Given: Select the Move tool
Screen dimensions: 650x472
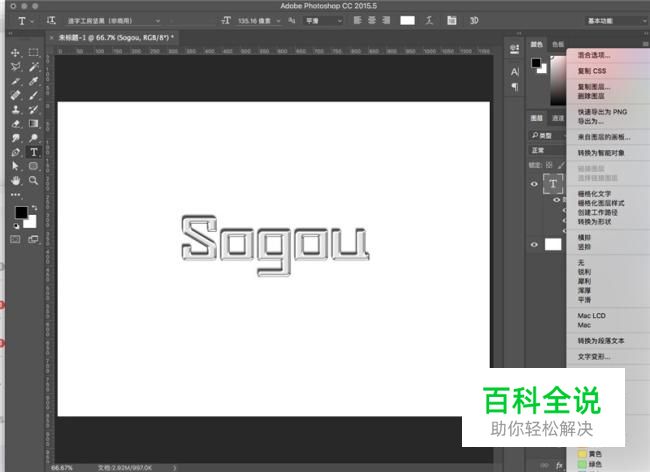Looking at the screenshot, I should point(15,53).
